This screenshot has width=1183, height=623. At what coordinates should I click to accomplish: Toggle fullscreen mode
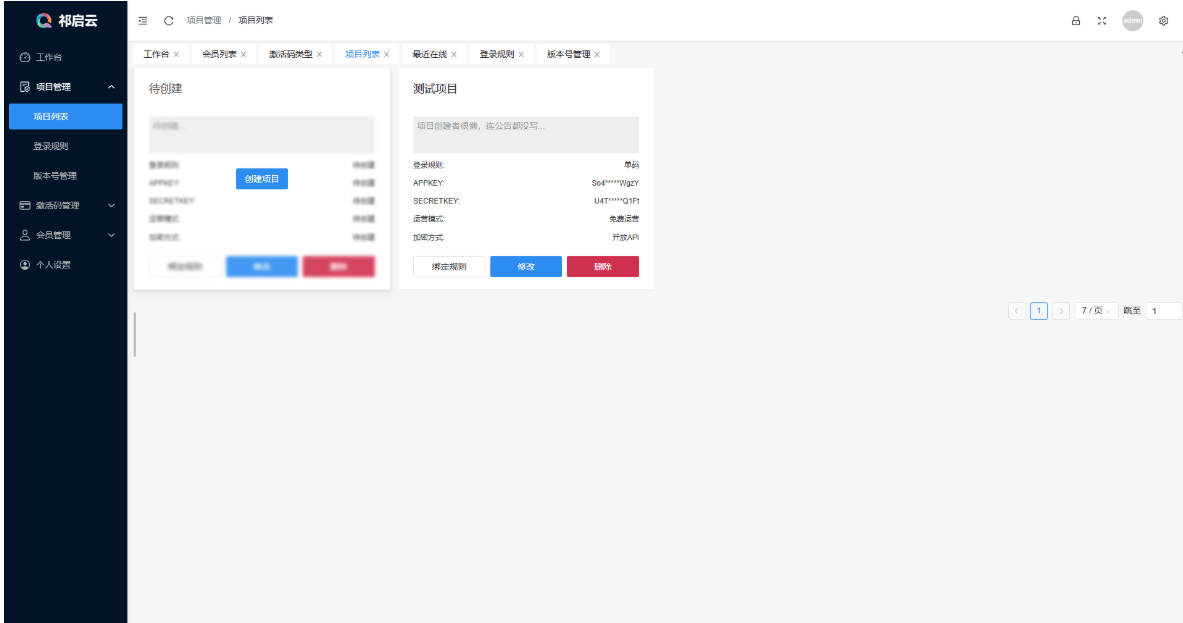click(x=1102, y=20)
